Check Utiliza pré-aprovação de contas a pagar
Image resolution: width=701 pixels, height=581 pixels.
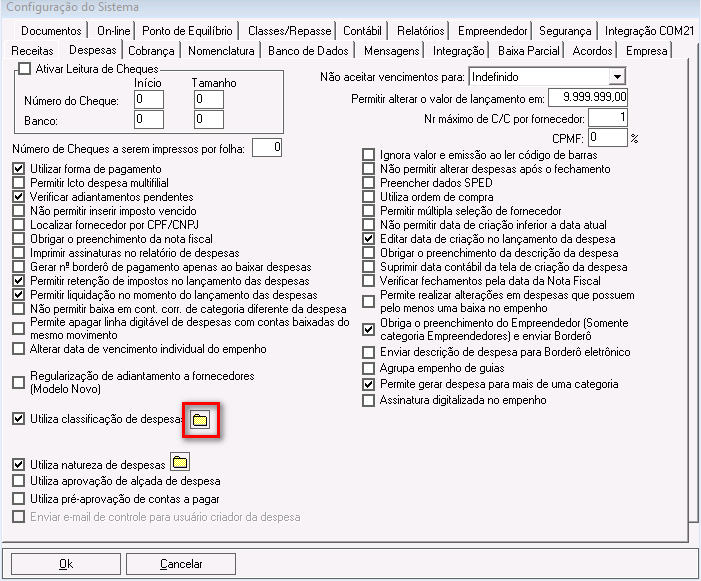(x=18, y=499)
